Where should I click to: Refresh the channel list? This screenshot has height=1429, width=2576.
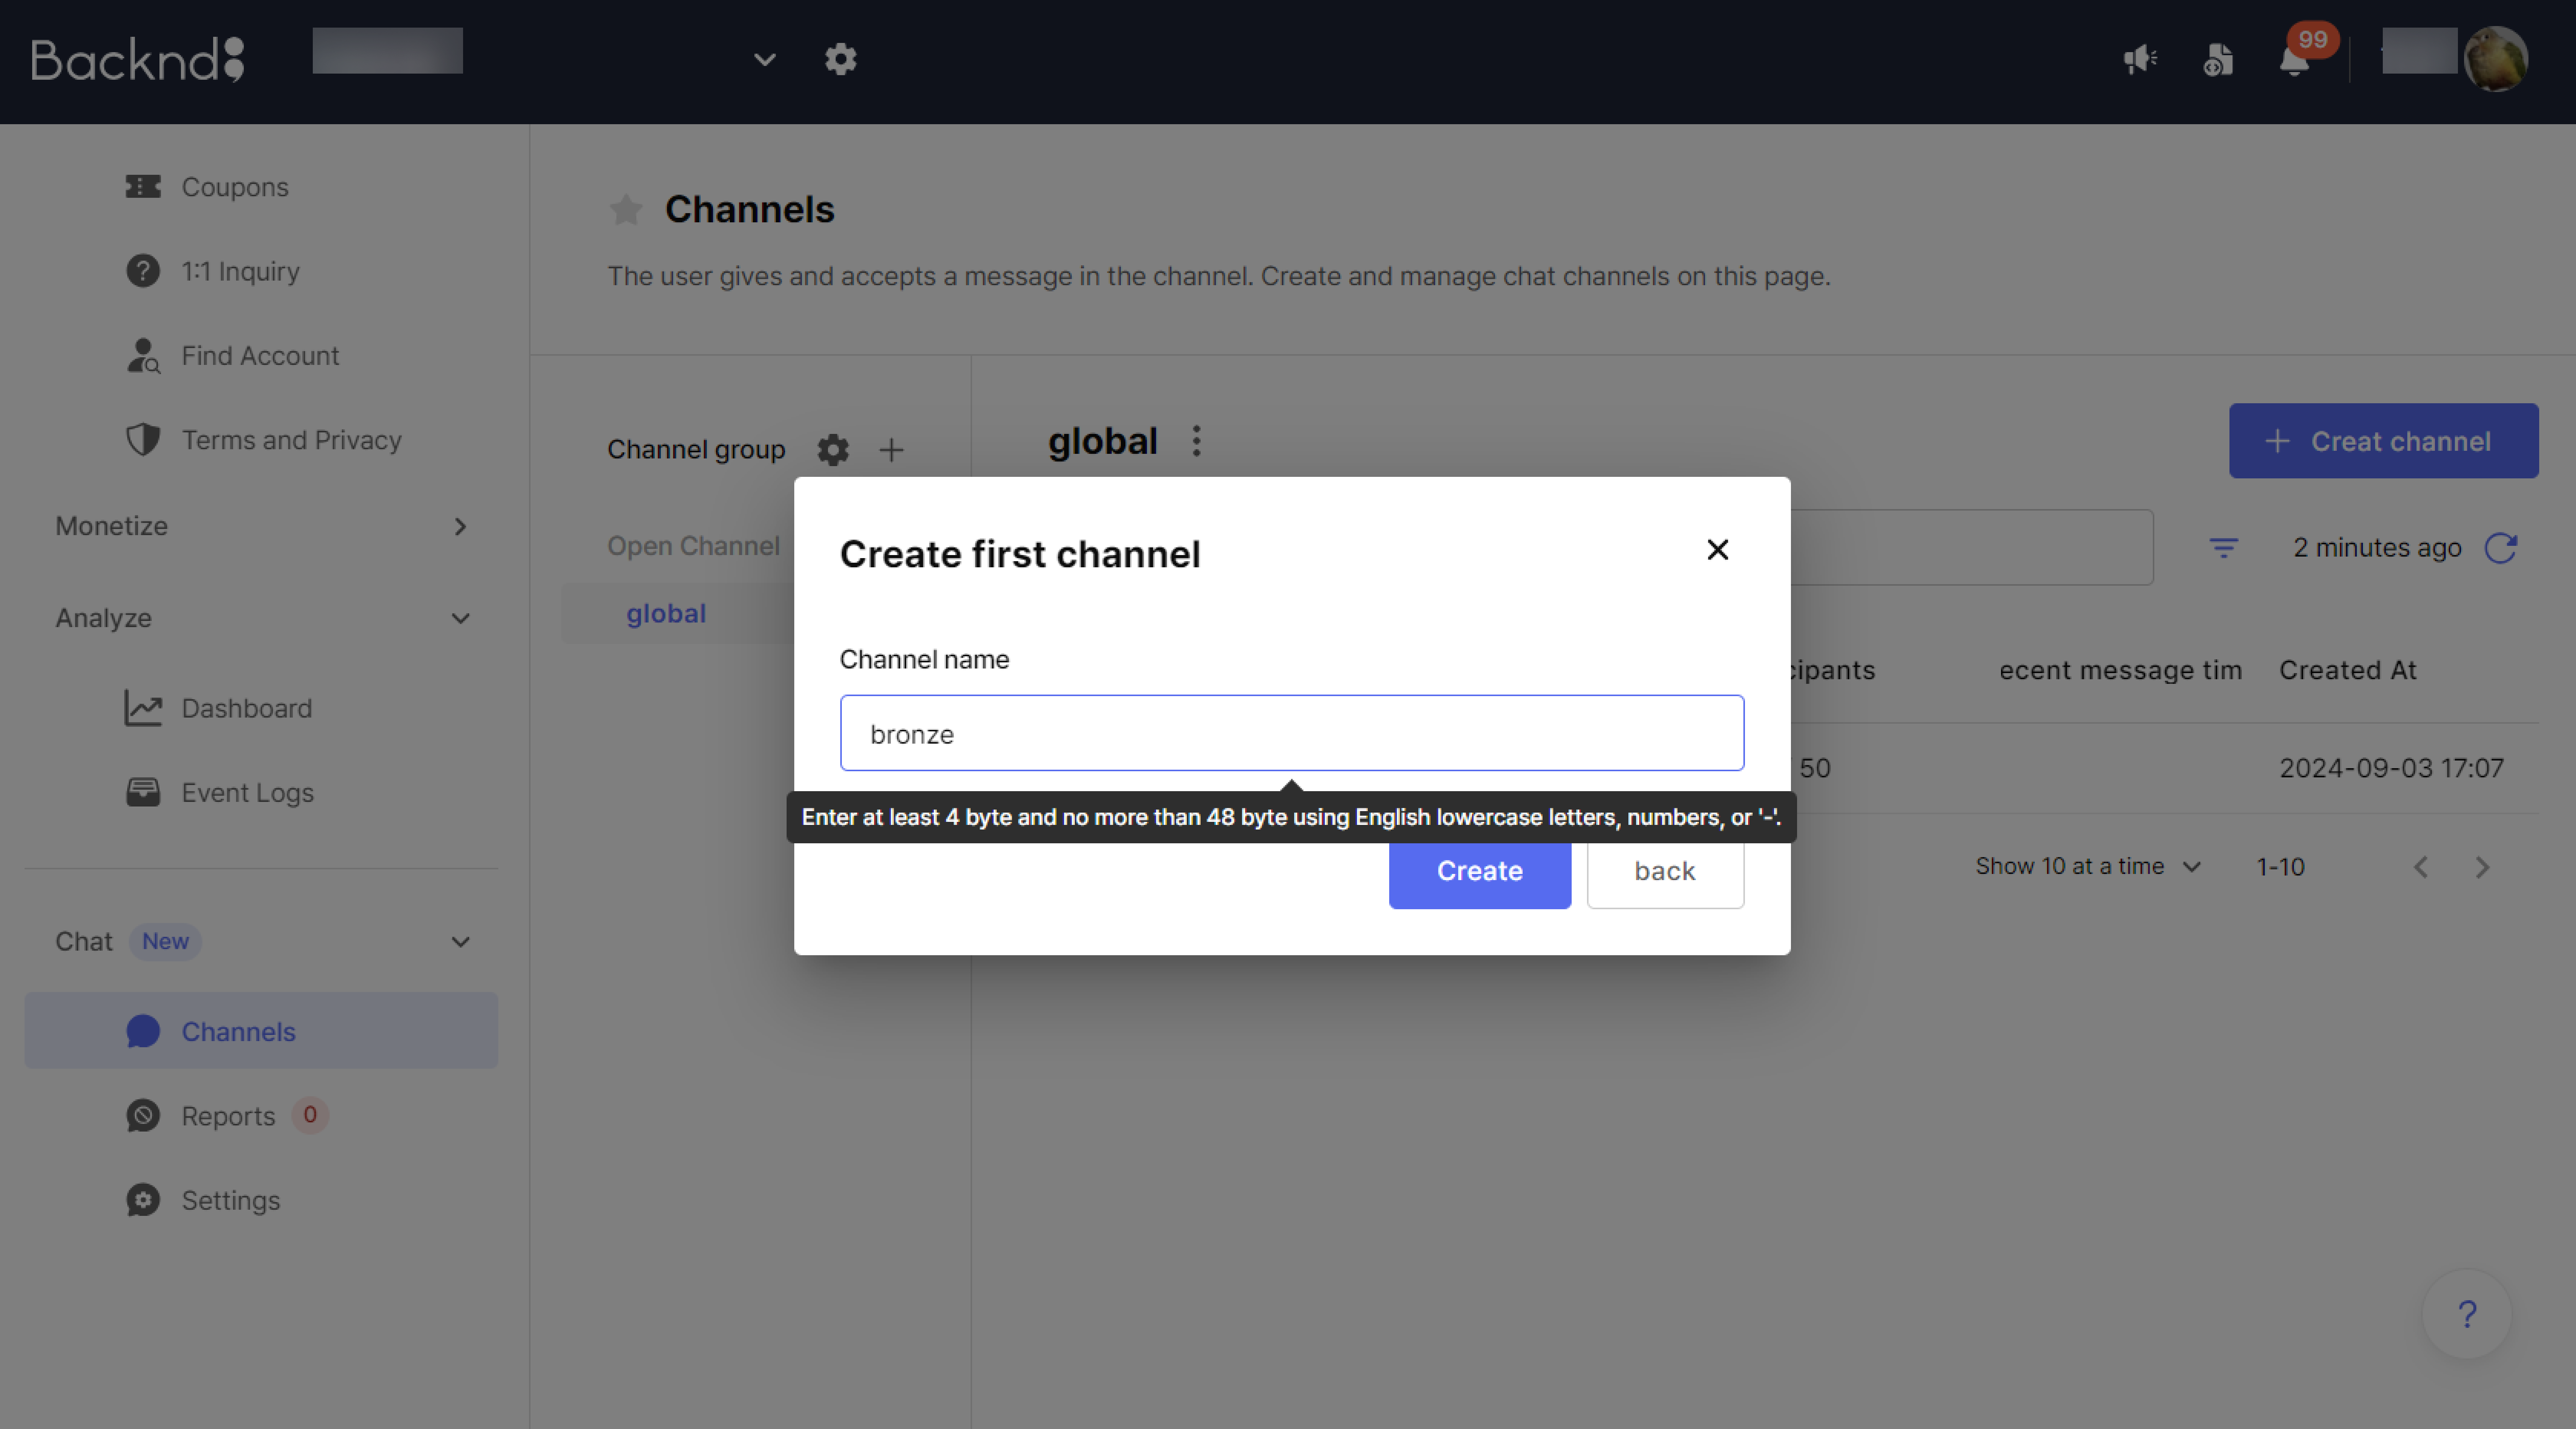click(x=2501, y=548)
